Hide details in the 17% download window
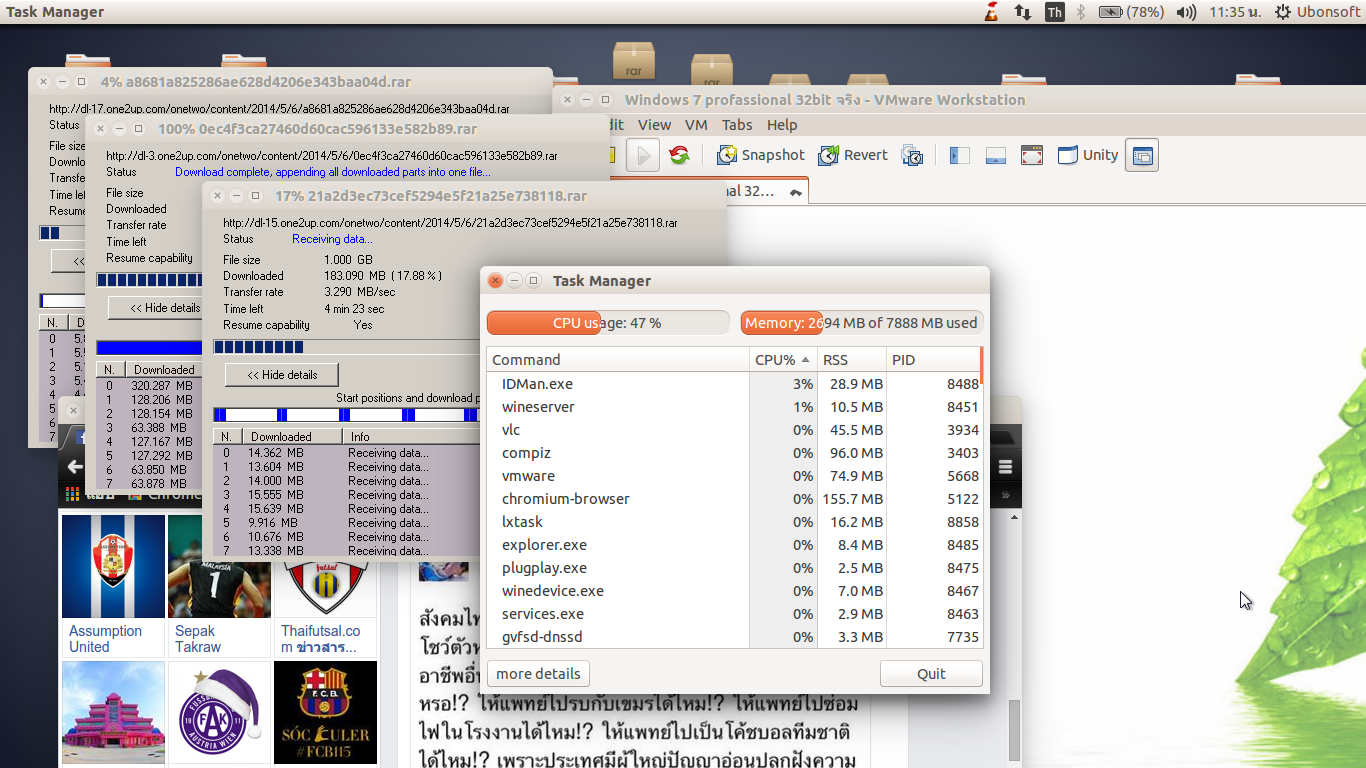The width and height of the screenshot is (1366, 768). coord(284,375)
